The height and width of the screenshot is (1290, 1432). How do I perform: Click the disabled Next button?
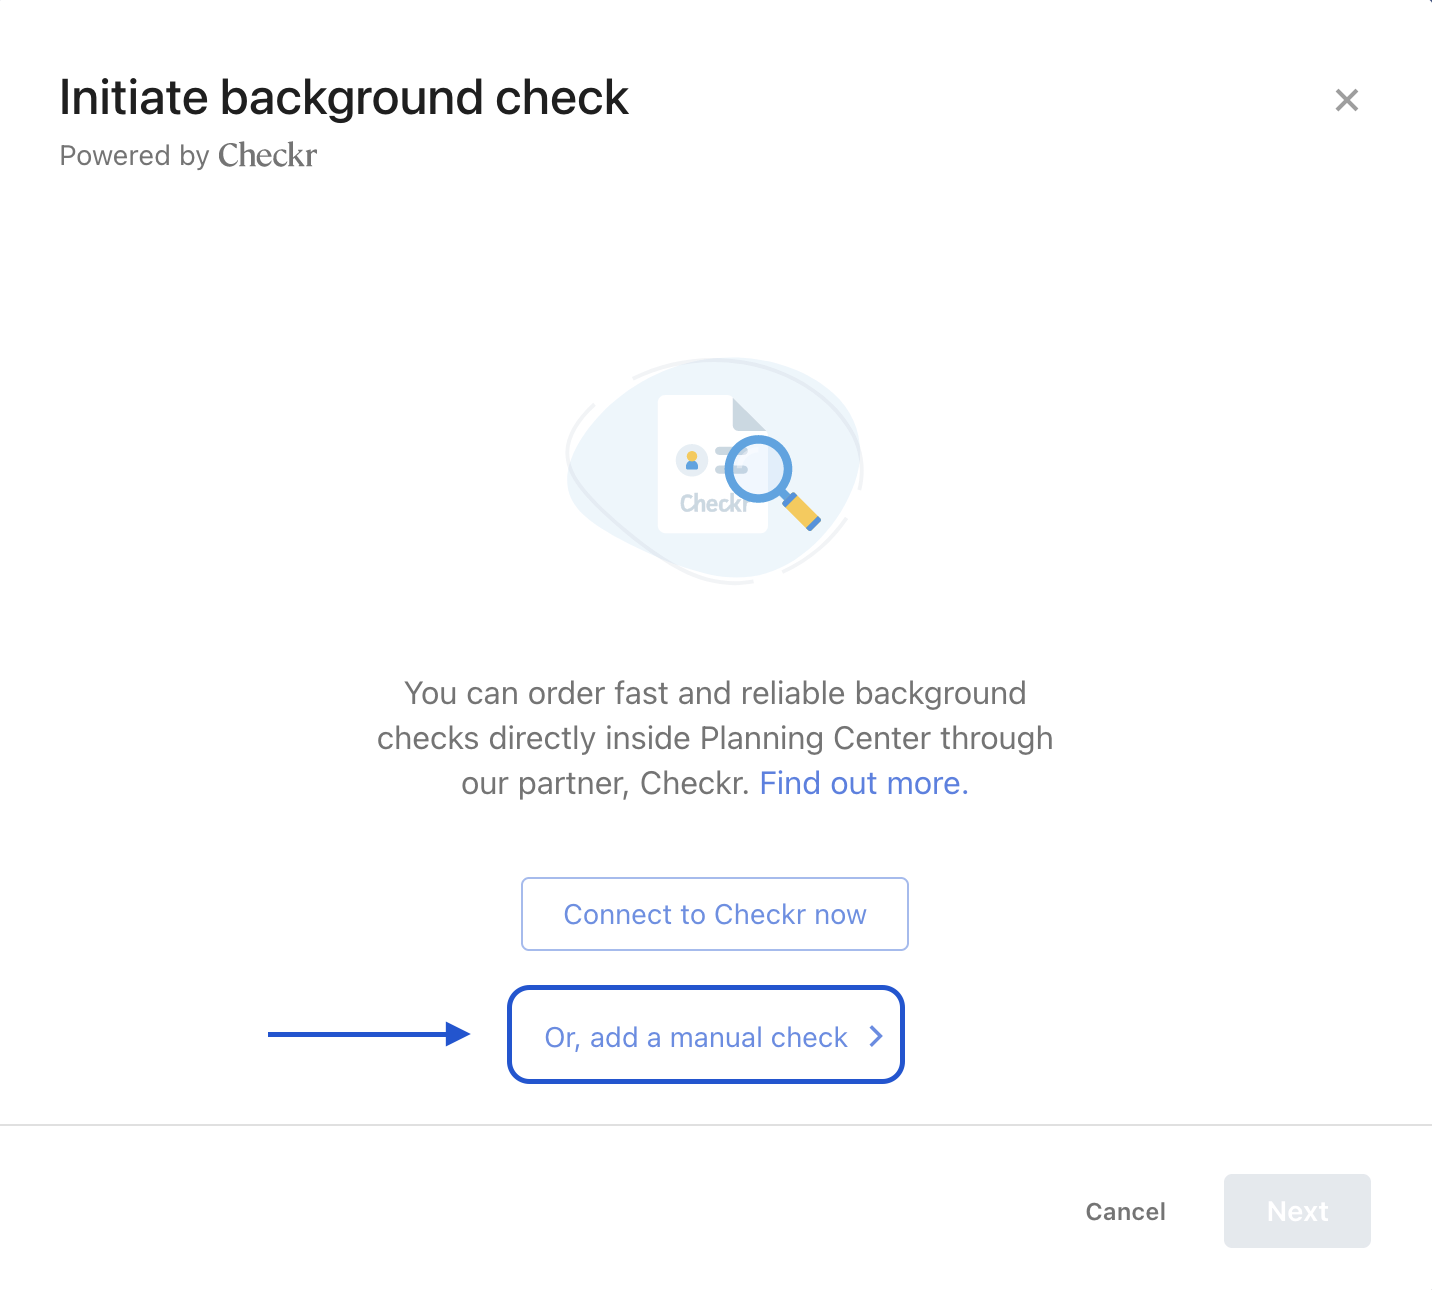pos(1297,1211)
